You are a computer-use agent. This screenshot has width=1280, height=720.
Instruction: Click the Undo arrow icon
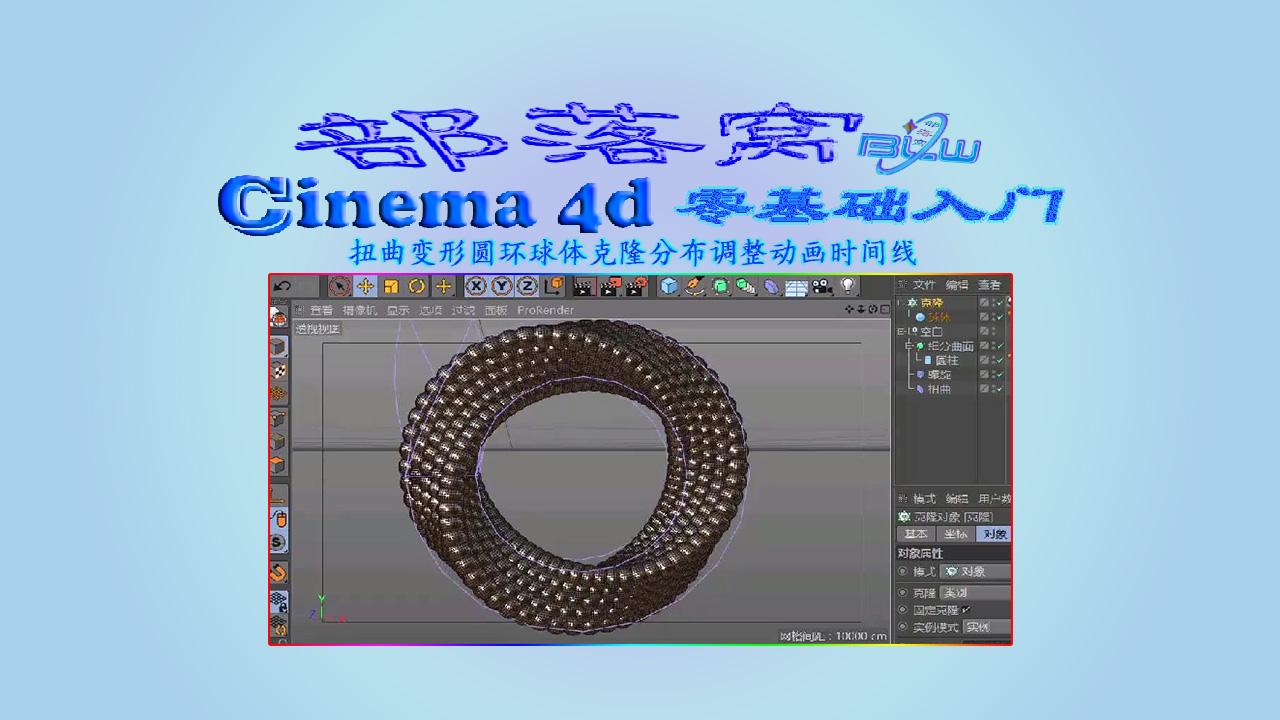pos(282,286)
